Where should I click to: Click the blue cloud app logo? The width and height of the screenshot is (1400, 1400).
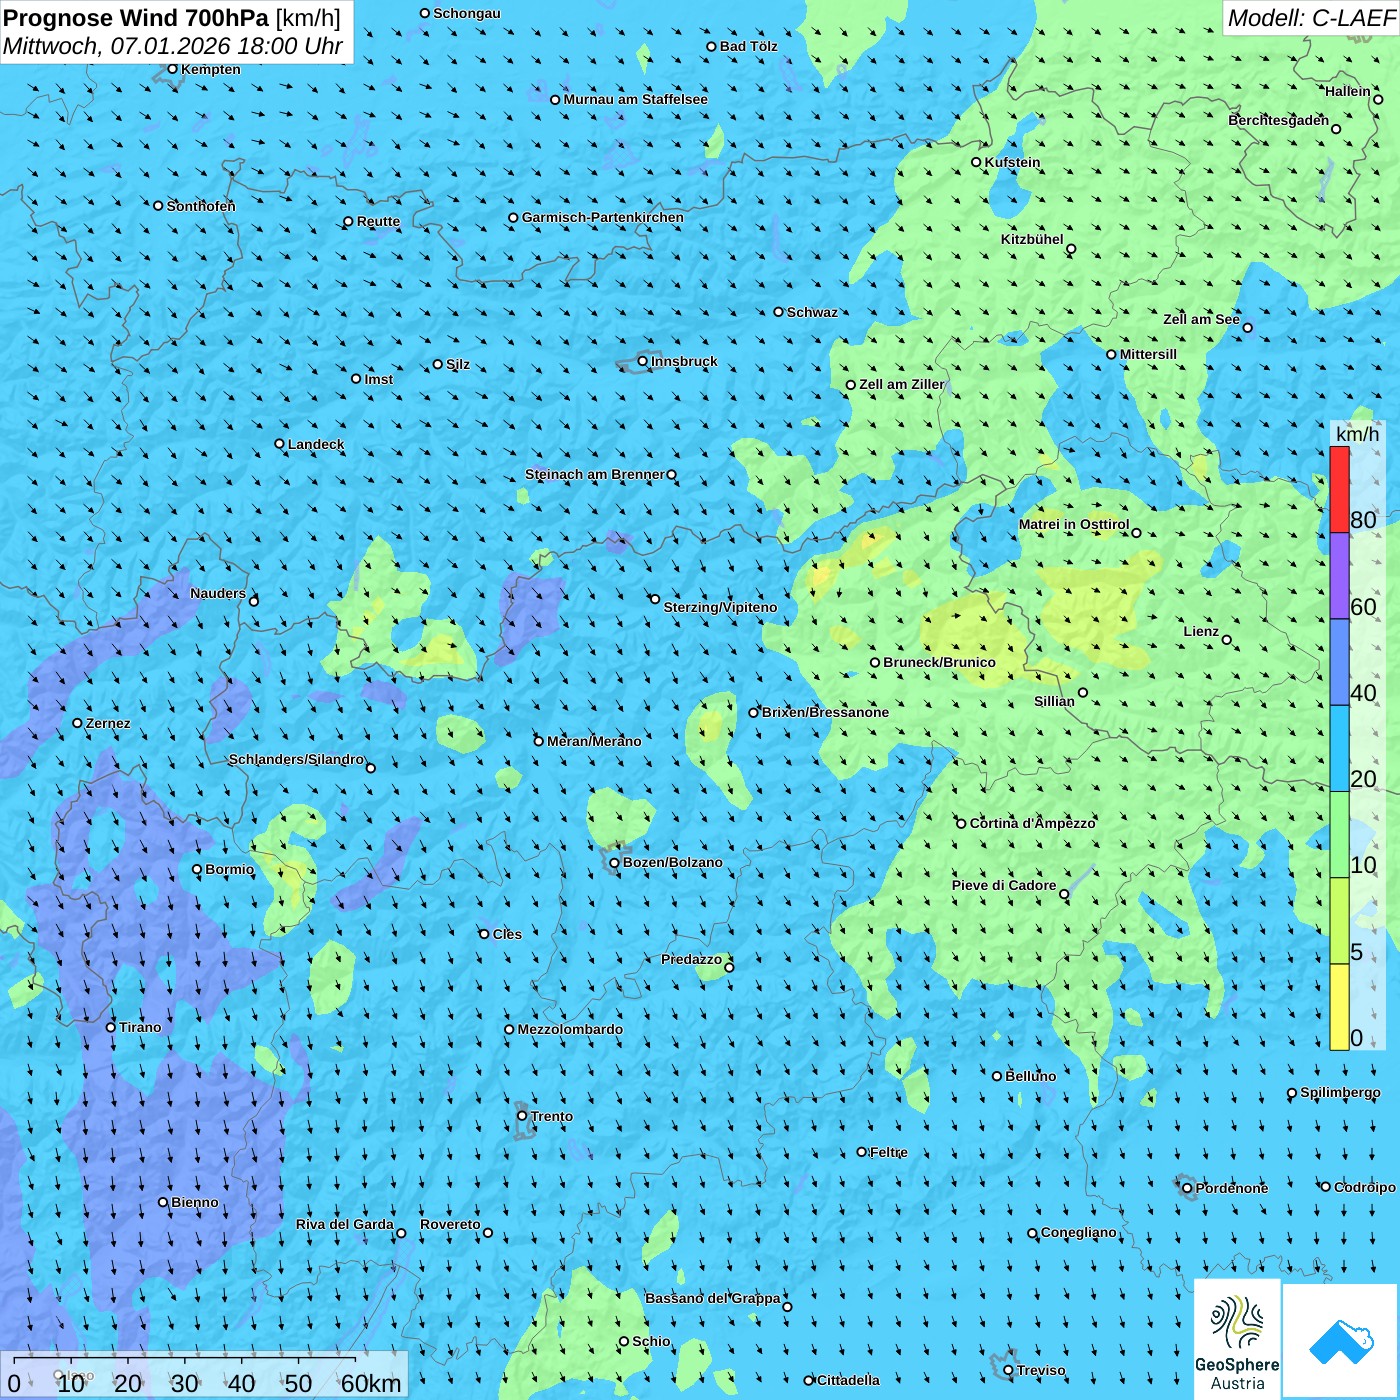tap(1340, 1342)
